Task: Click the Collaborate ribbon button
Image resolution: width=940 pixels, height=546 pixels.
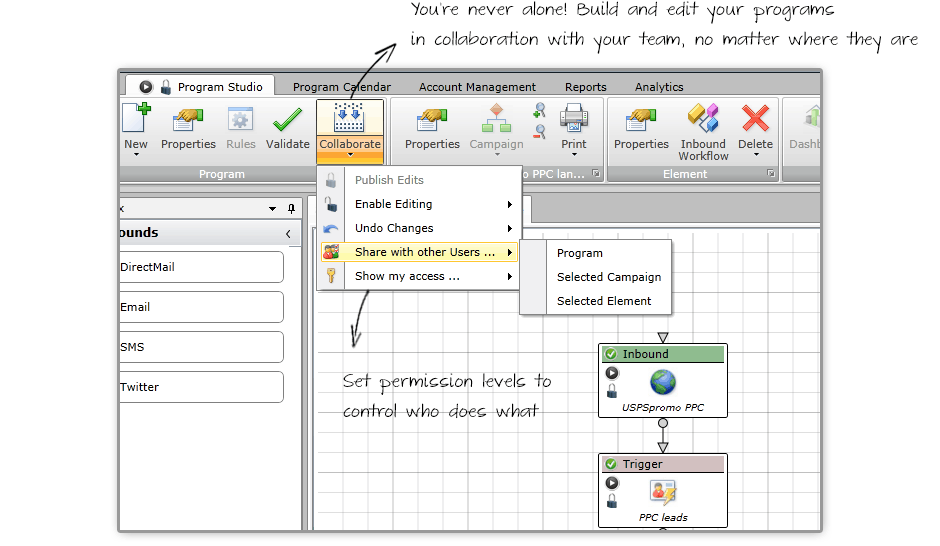Action: click(x=350, y=128)
